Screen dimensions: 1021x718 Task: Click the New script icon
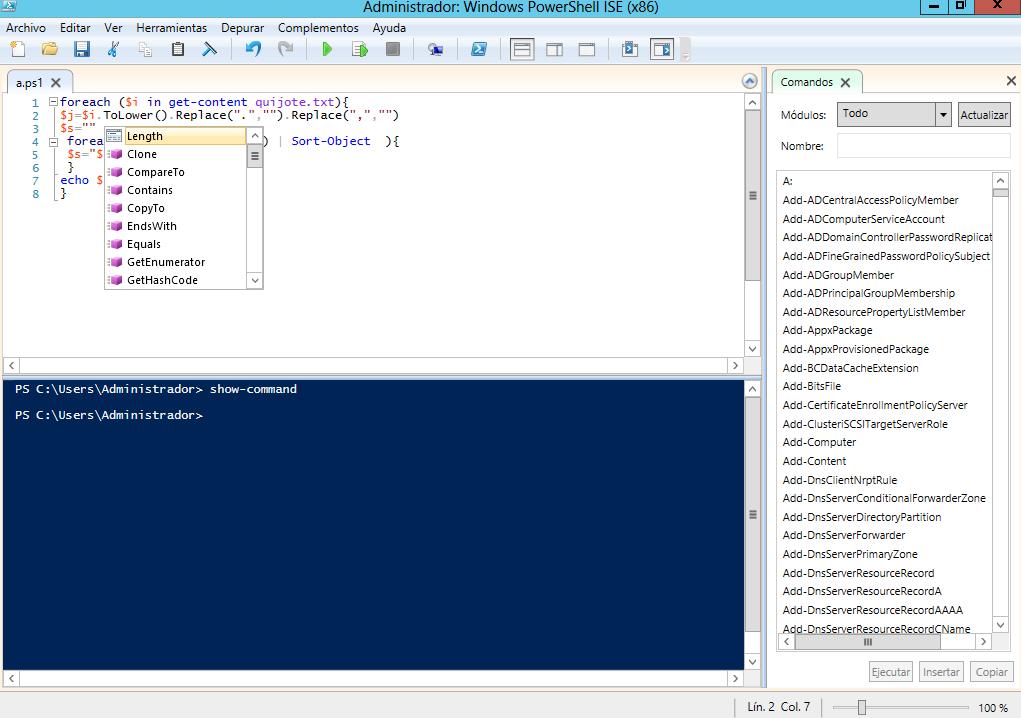[17, 49]
